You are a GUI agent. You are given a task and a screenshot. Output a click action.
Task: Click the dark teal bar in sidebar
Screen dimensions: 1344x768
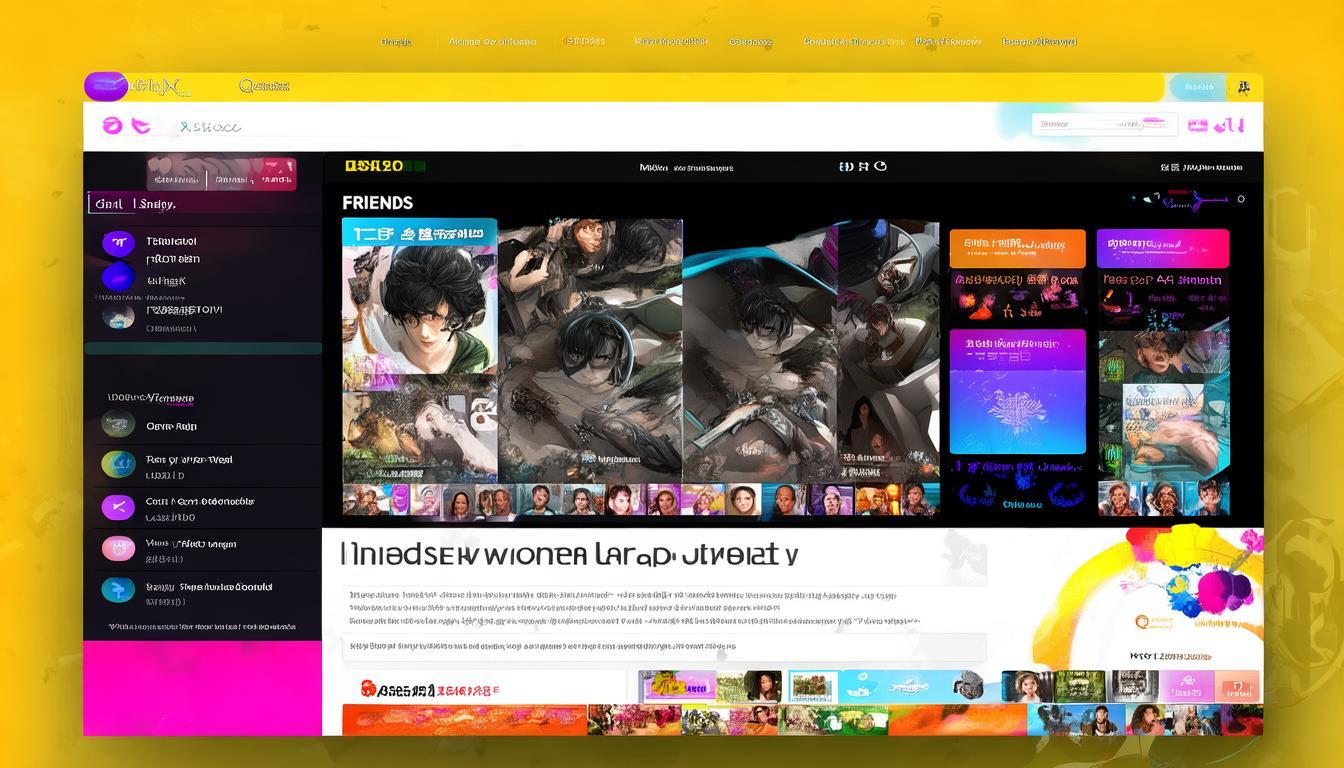coord(202,348)
